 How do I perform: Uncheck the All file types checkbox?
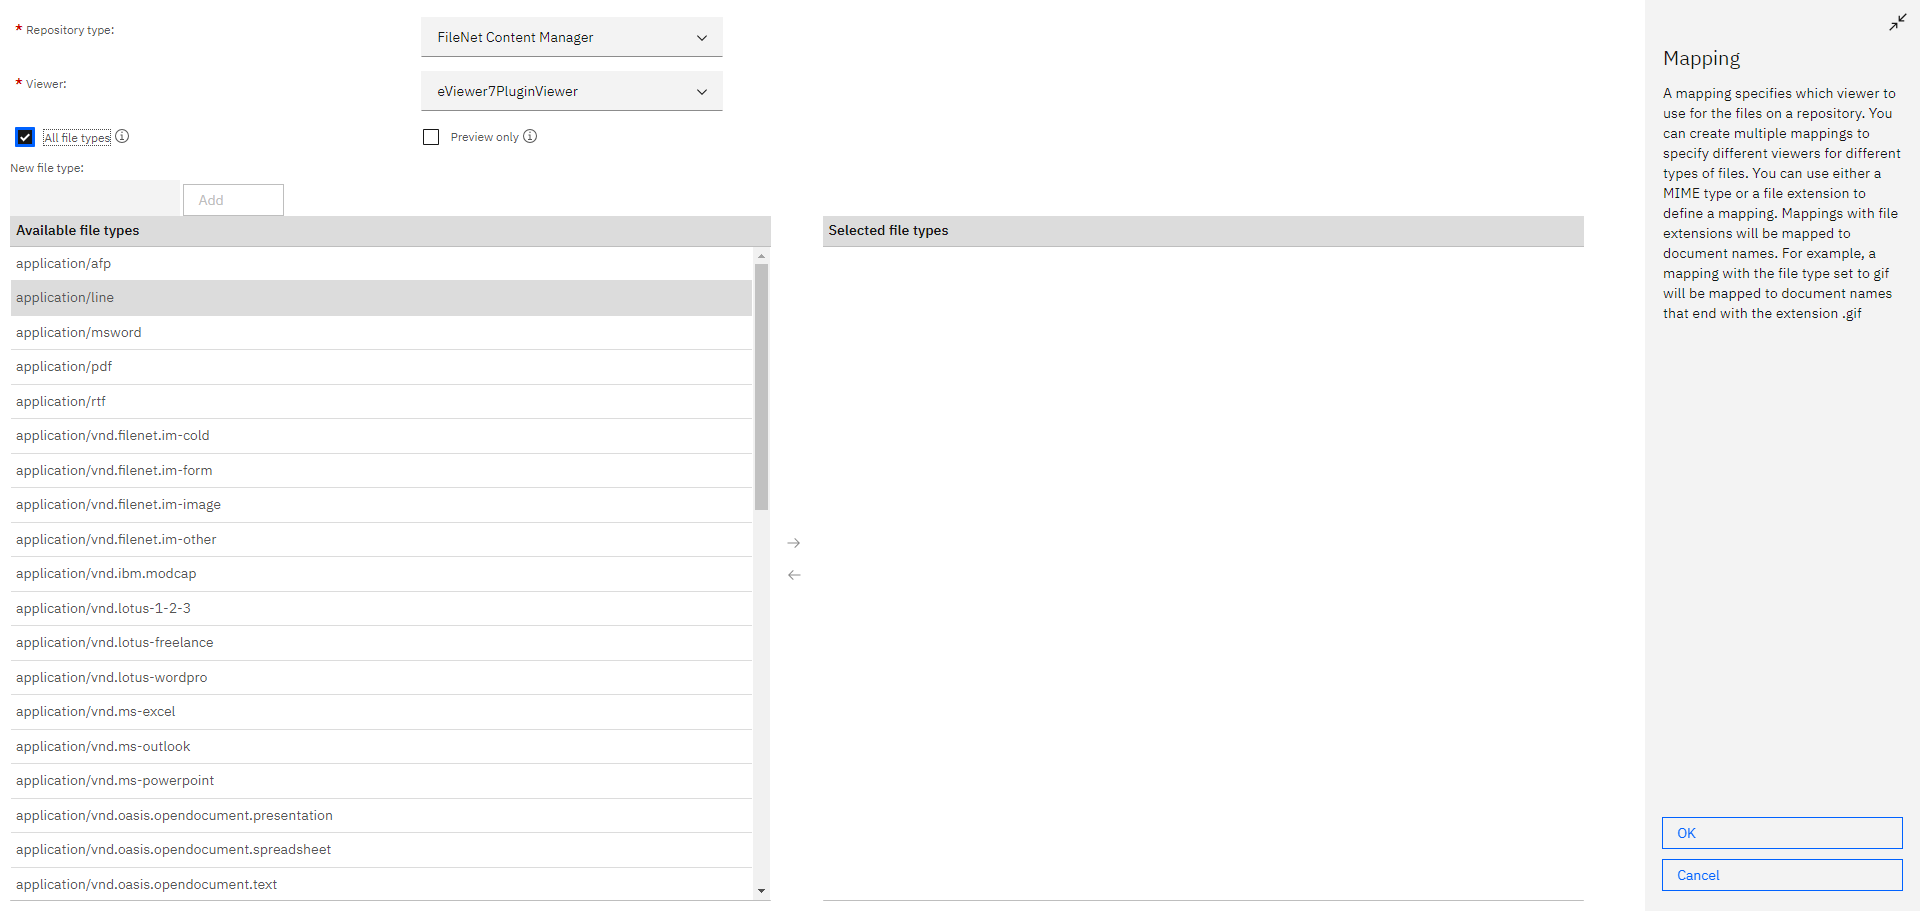24,137
